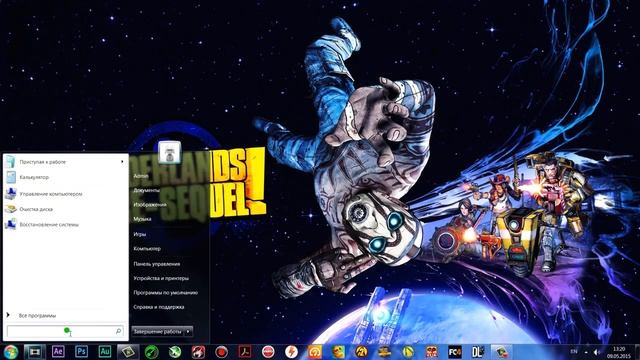Click the user account picture
The image size is (640, 360).
[169, 152]
